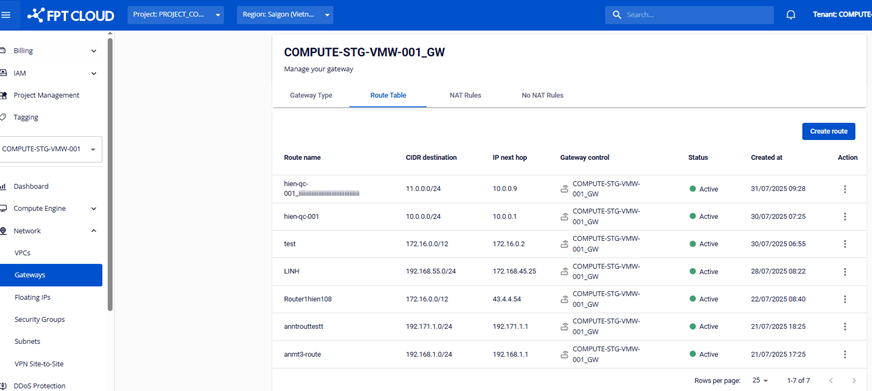Click the Project Management icon

[3, 95]
